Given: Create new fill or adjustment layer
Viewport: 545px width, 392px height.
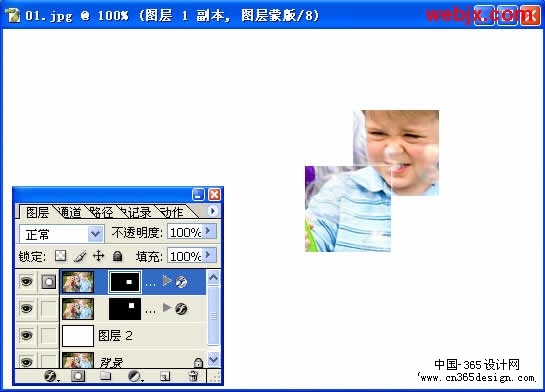Looking at the screenshot, I should pyautogui.click(x=135, y=376).
